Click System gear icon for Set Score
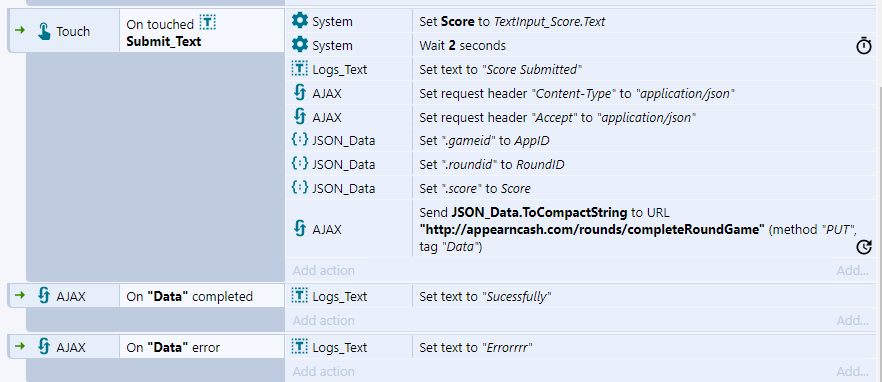Image resolution: width=882 pixels, height=382 pixels. click(x=300, y=21)
